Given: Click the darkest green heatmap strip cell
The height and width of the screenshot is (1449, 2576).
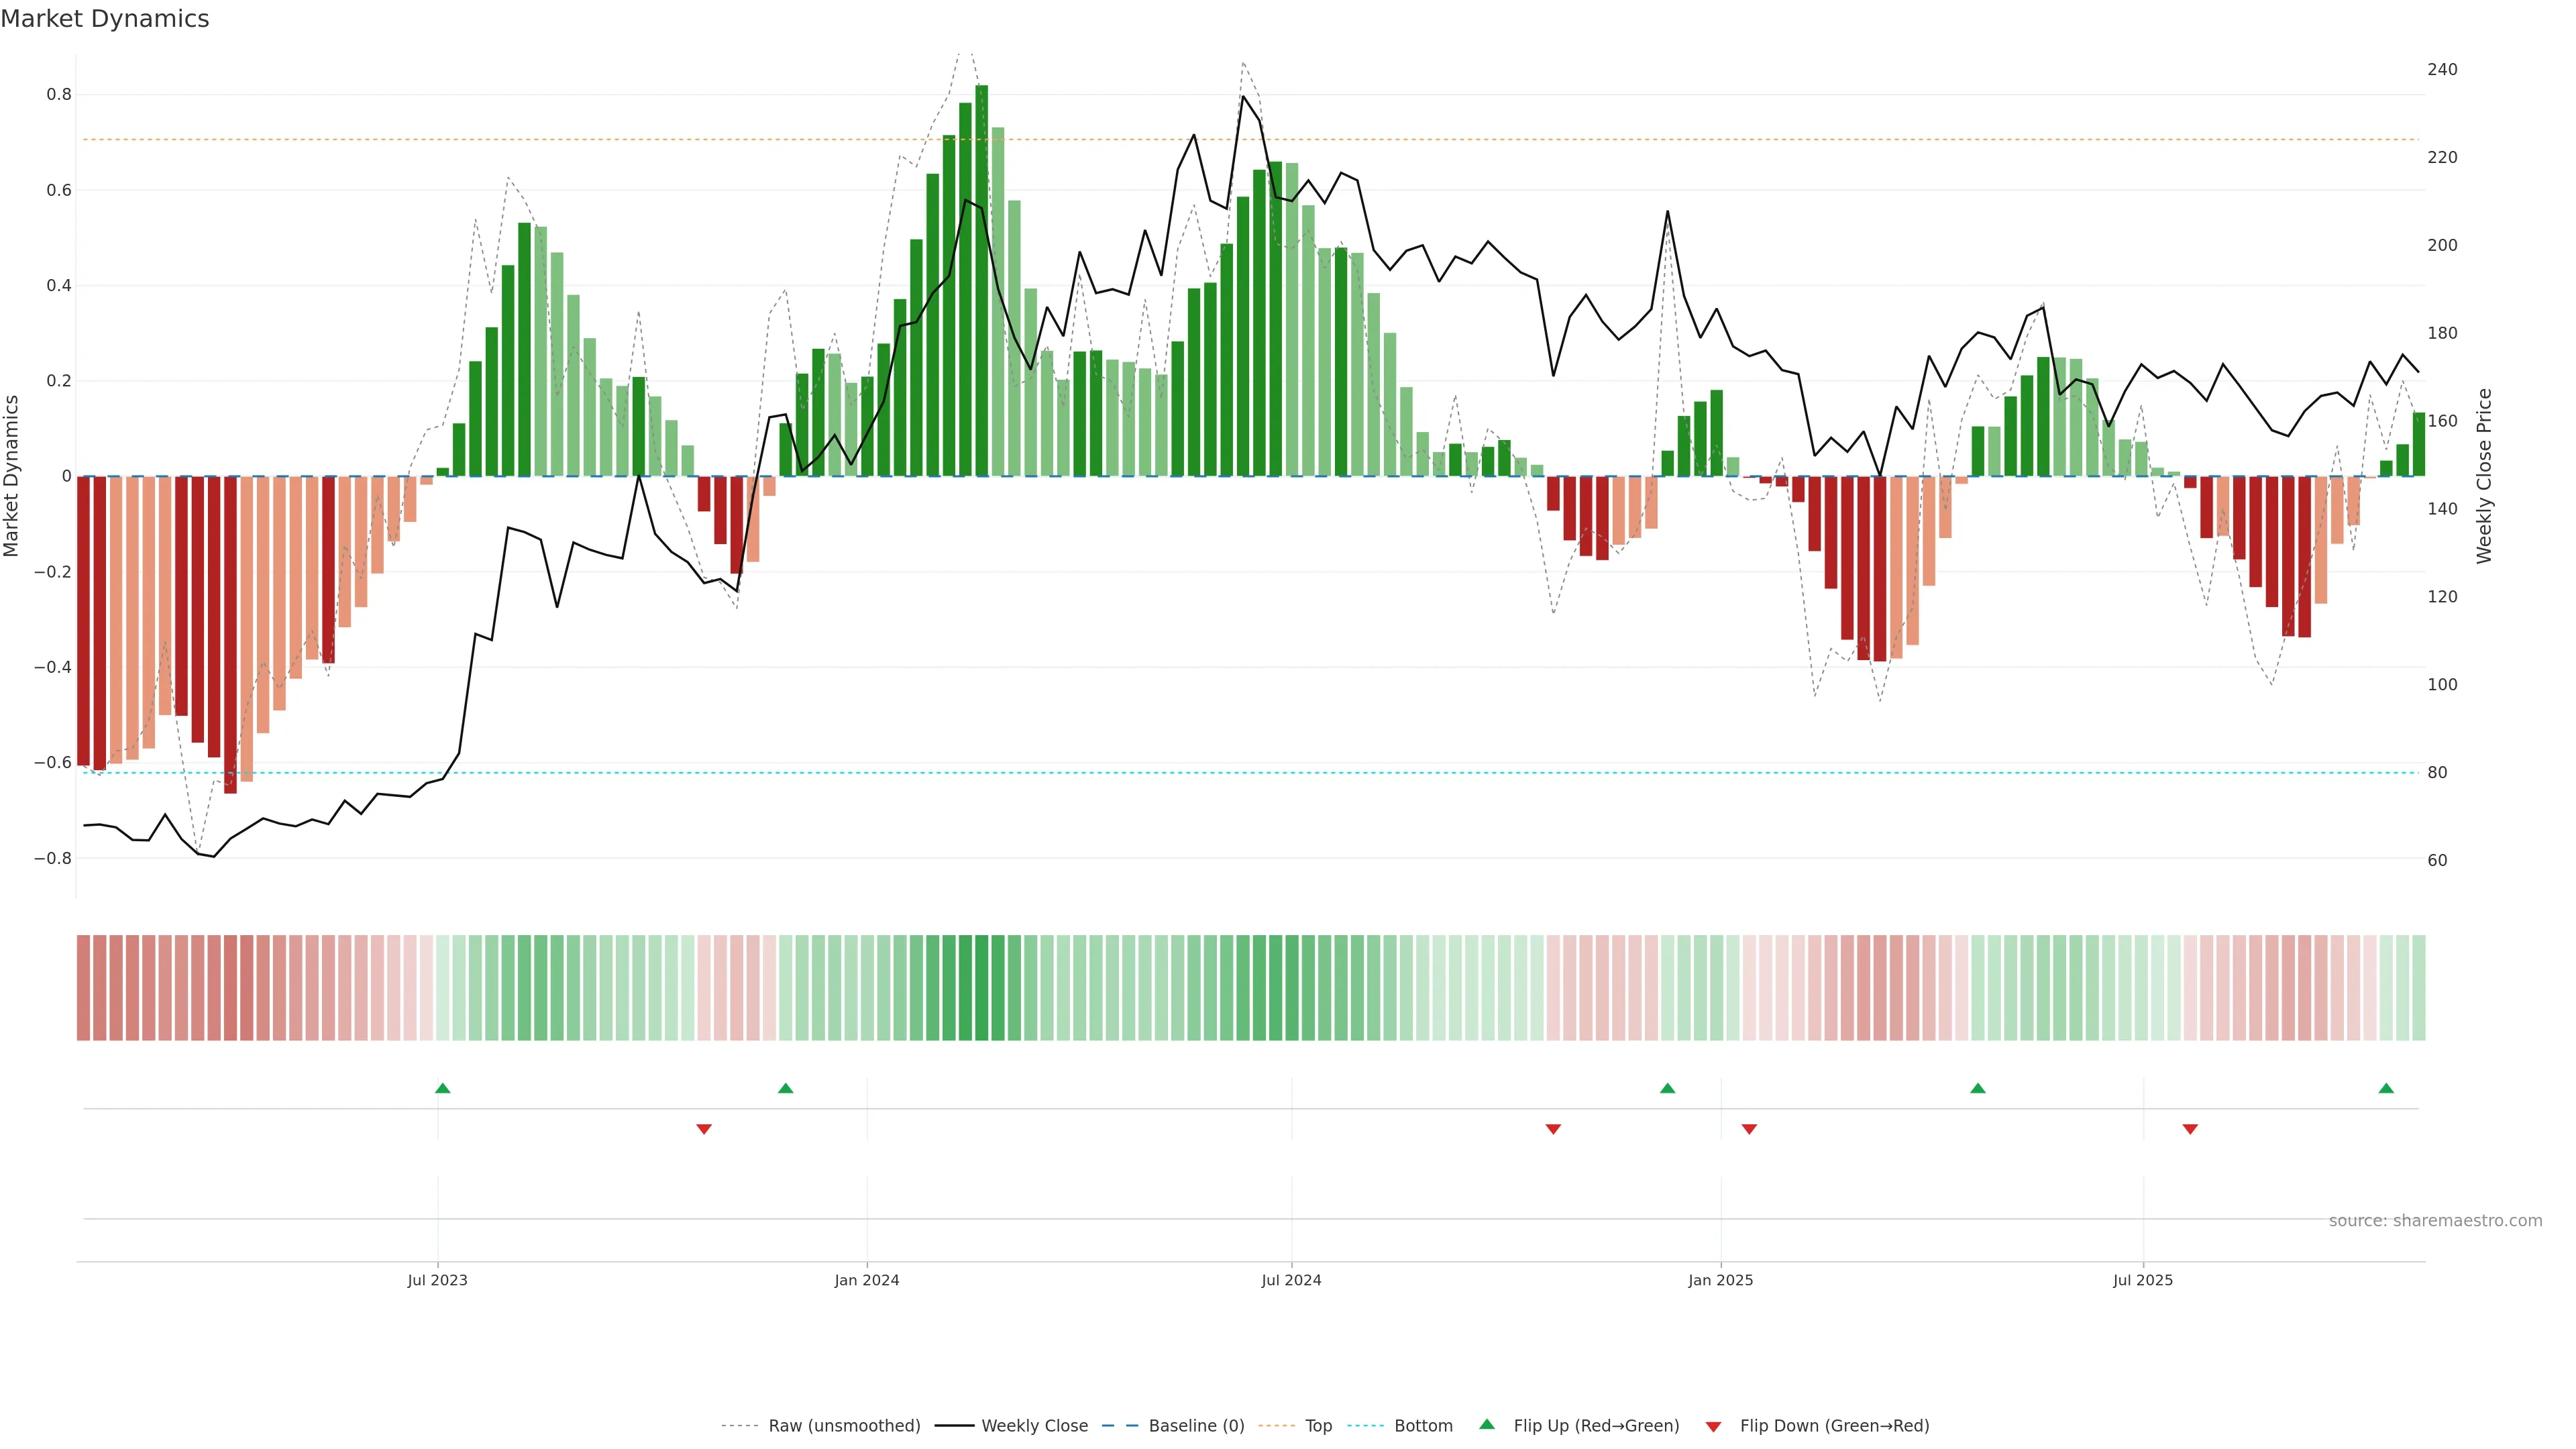Looking at the screenshot, I should click(981, 987).
